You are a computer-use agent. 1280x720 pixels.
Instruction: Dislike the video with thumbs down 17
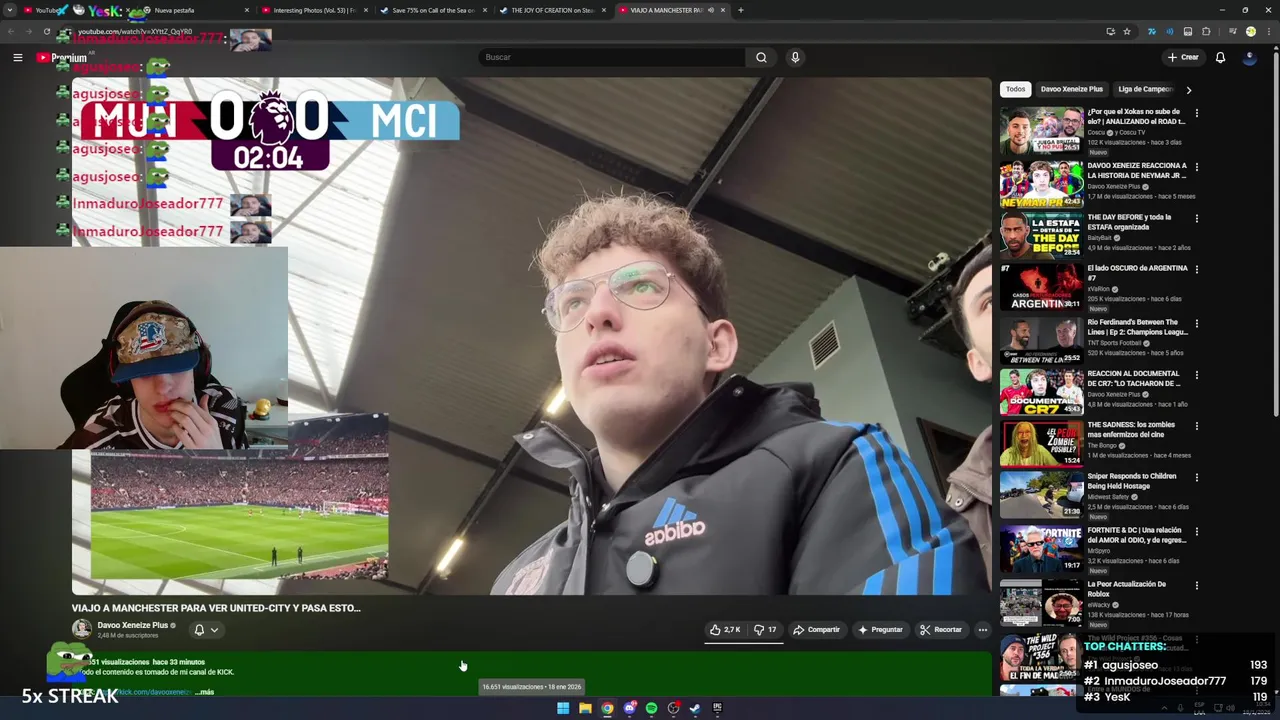point(765,630)
